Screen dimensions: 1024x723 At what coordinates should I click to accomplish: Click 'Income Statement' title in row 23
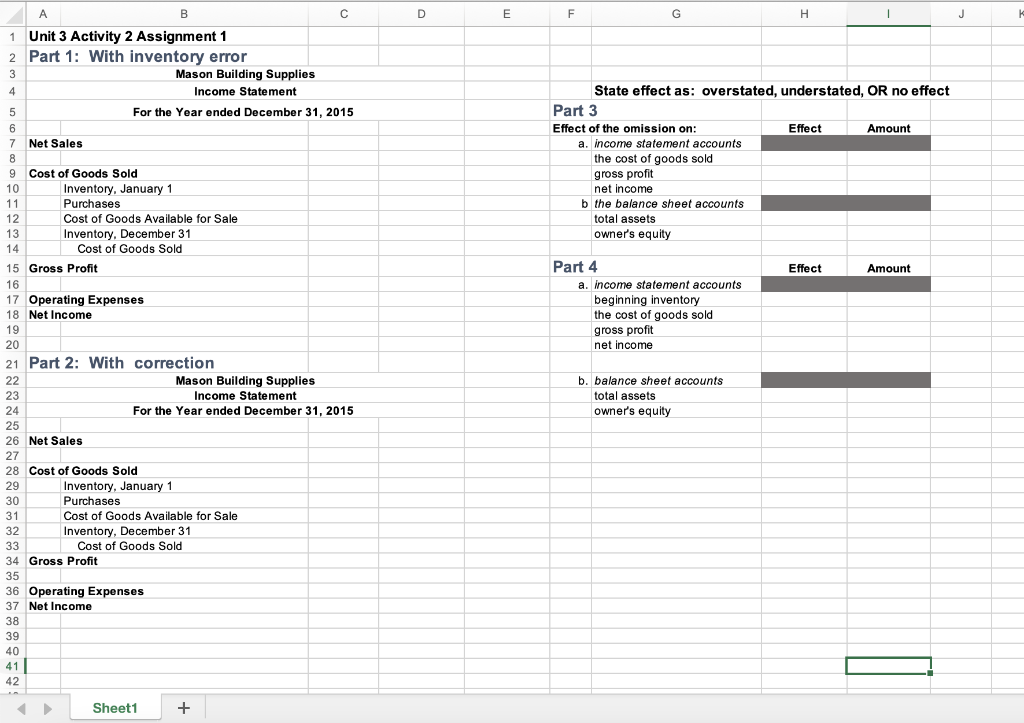pyautogui.click(x=245, y=396)
